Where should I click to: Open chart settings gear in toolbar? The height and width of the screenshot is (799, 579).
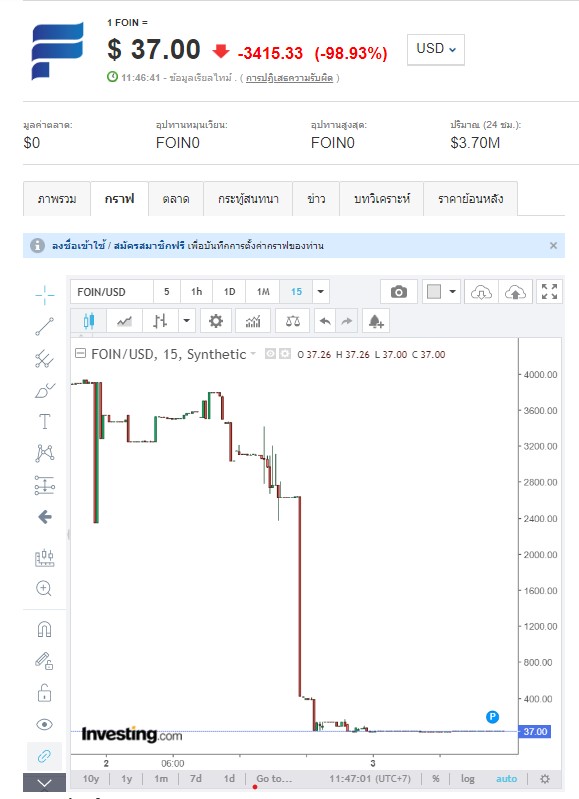216,321
